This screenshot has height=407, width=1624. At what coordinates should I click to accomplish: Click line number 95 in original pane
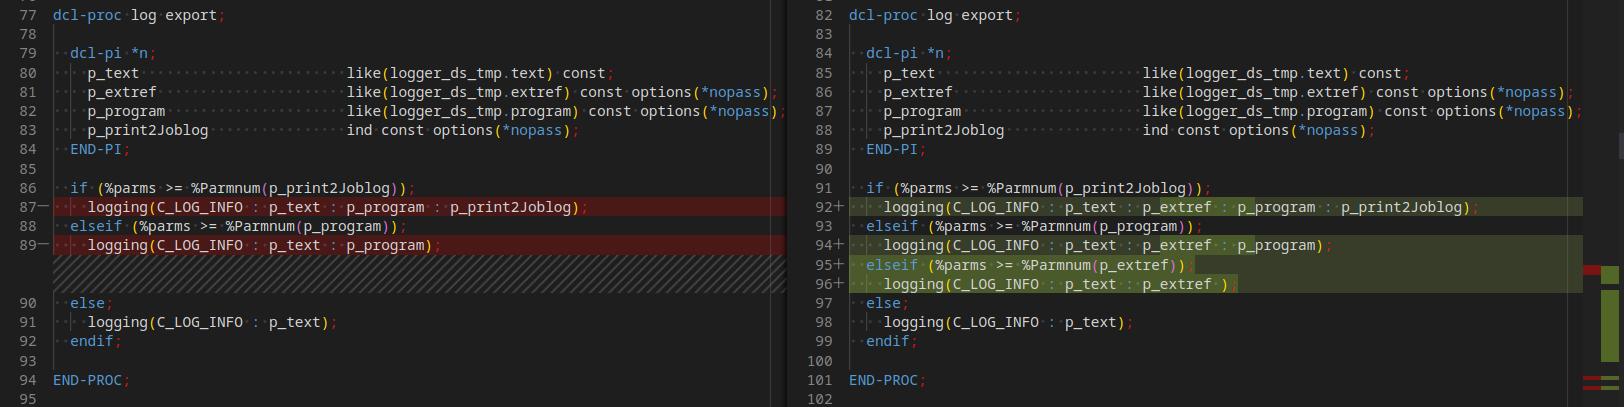(28, 399)
